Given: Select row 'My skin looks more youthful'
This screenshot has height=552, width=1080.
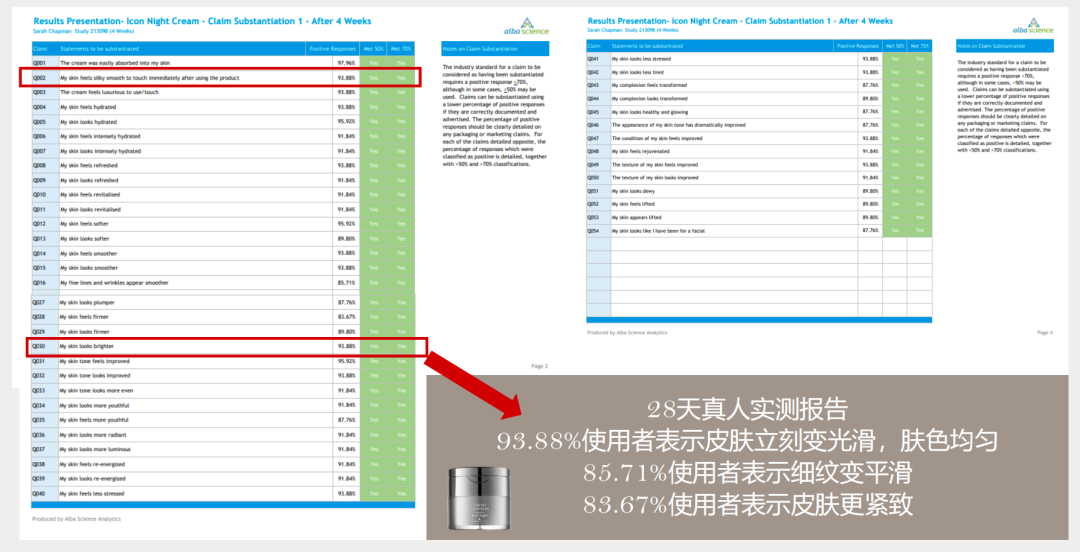Looking at the screenshot, I should (x=223, y=405).
